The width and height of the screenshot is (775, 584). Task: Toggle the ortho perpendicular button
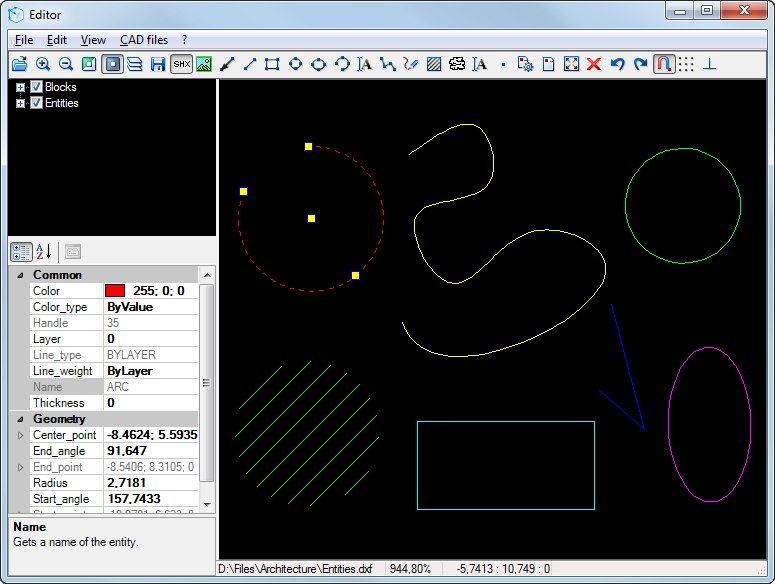pyautogui.click(x=710, y=64)
